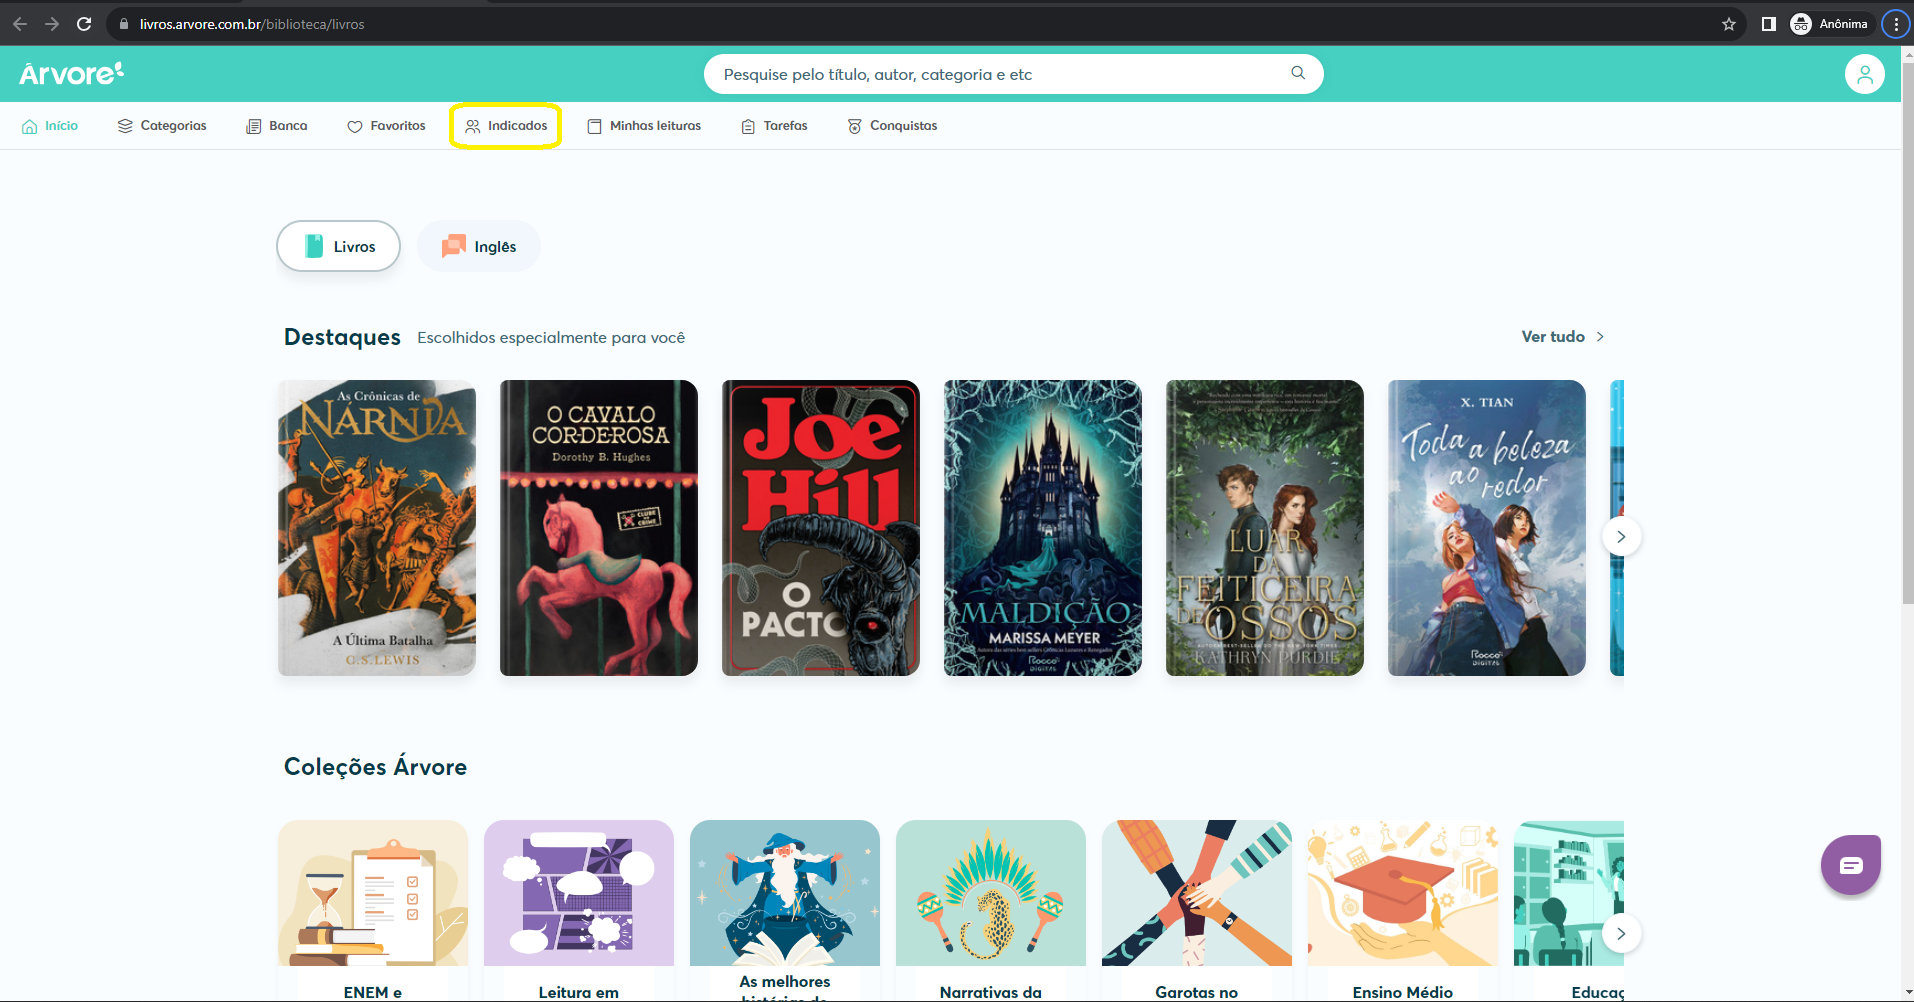Toggle the browser side panel icon

1769,24
